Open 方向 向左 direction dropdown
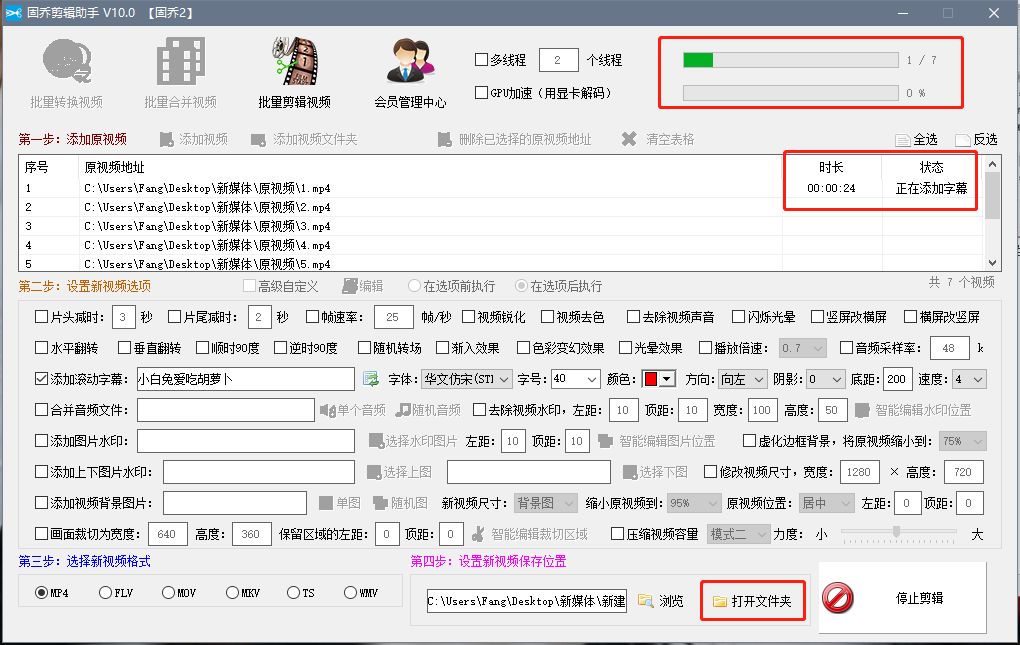Screen dimensions: 1020x645 click(743, 379)
